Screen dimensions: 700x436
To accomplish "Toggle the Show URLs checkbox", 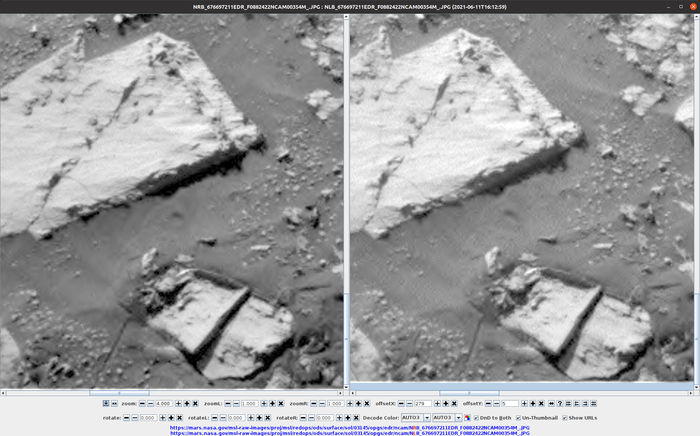I will [565, 418].
